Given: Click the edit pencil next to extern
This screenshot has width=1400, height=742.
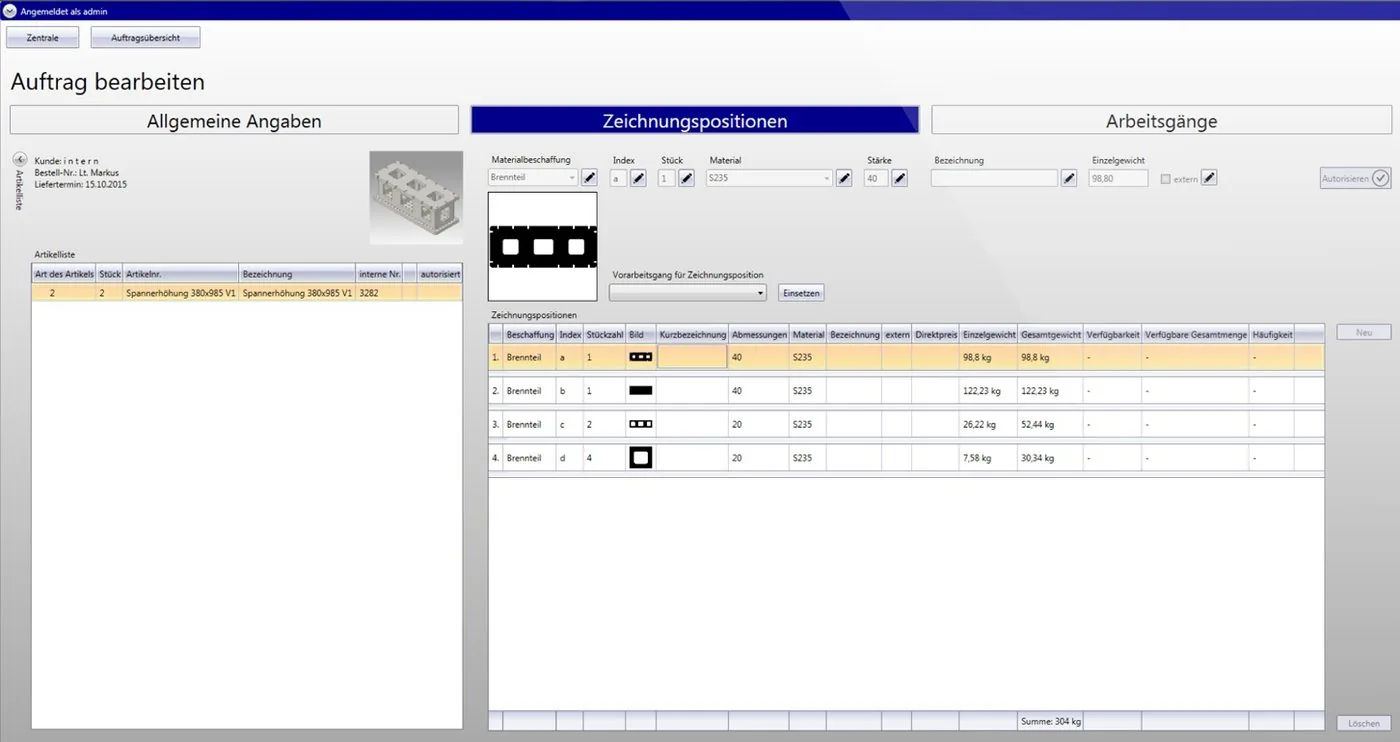Looking at the screenshot, I should tap(1209, 178).
